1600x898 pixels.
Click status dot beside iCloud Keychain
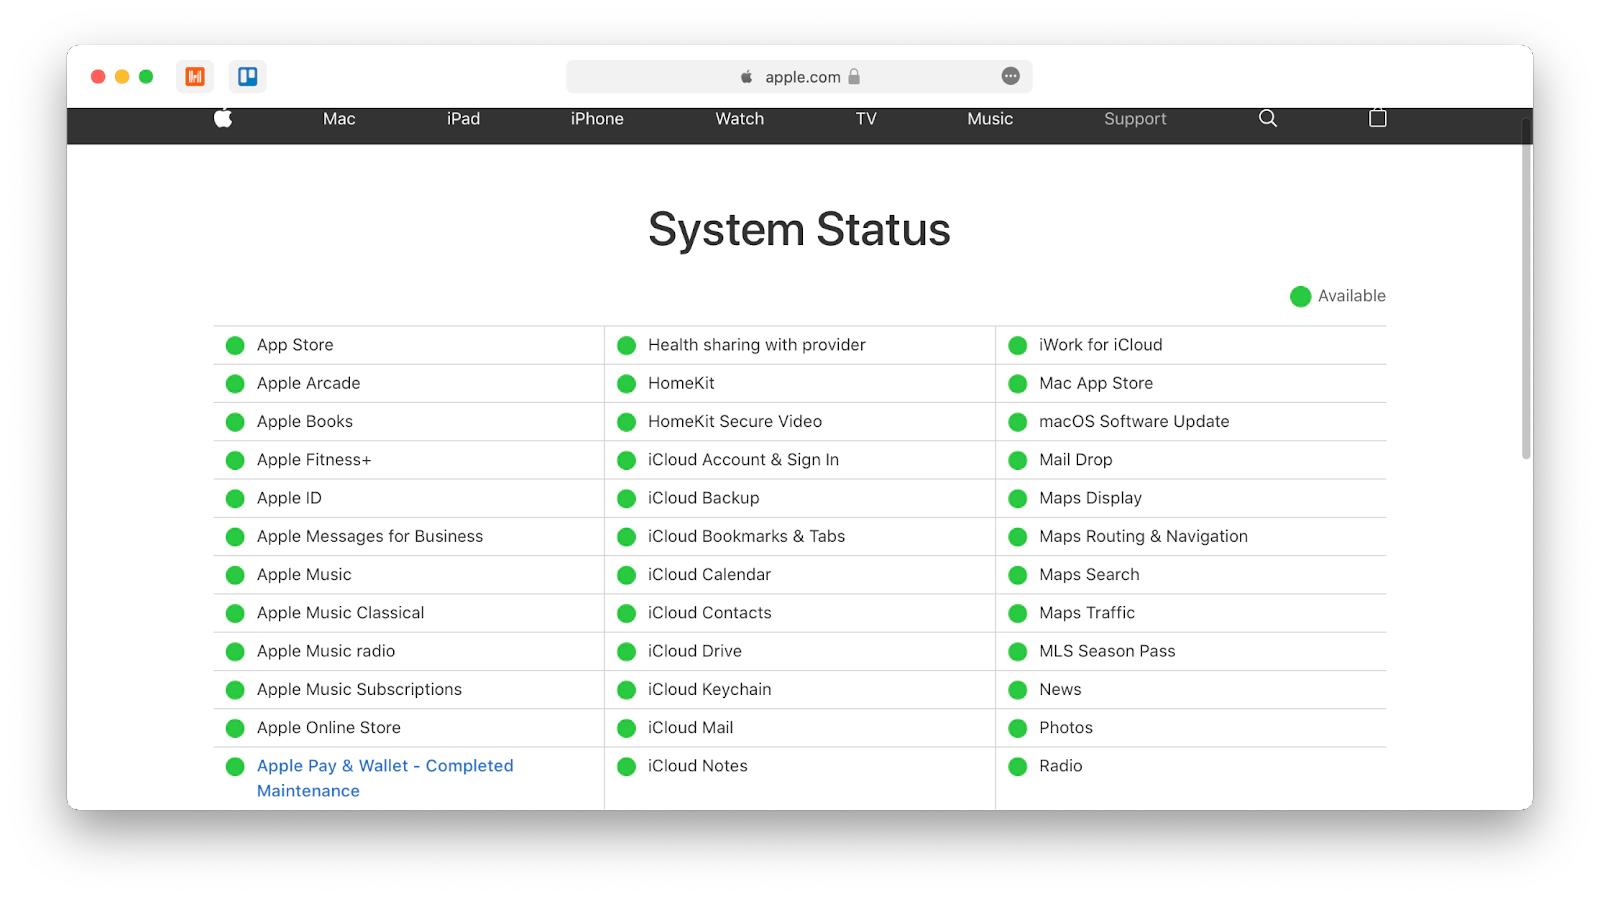(x=627, y=690)
